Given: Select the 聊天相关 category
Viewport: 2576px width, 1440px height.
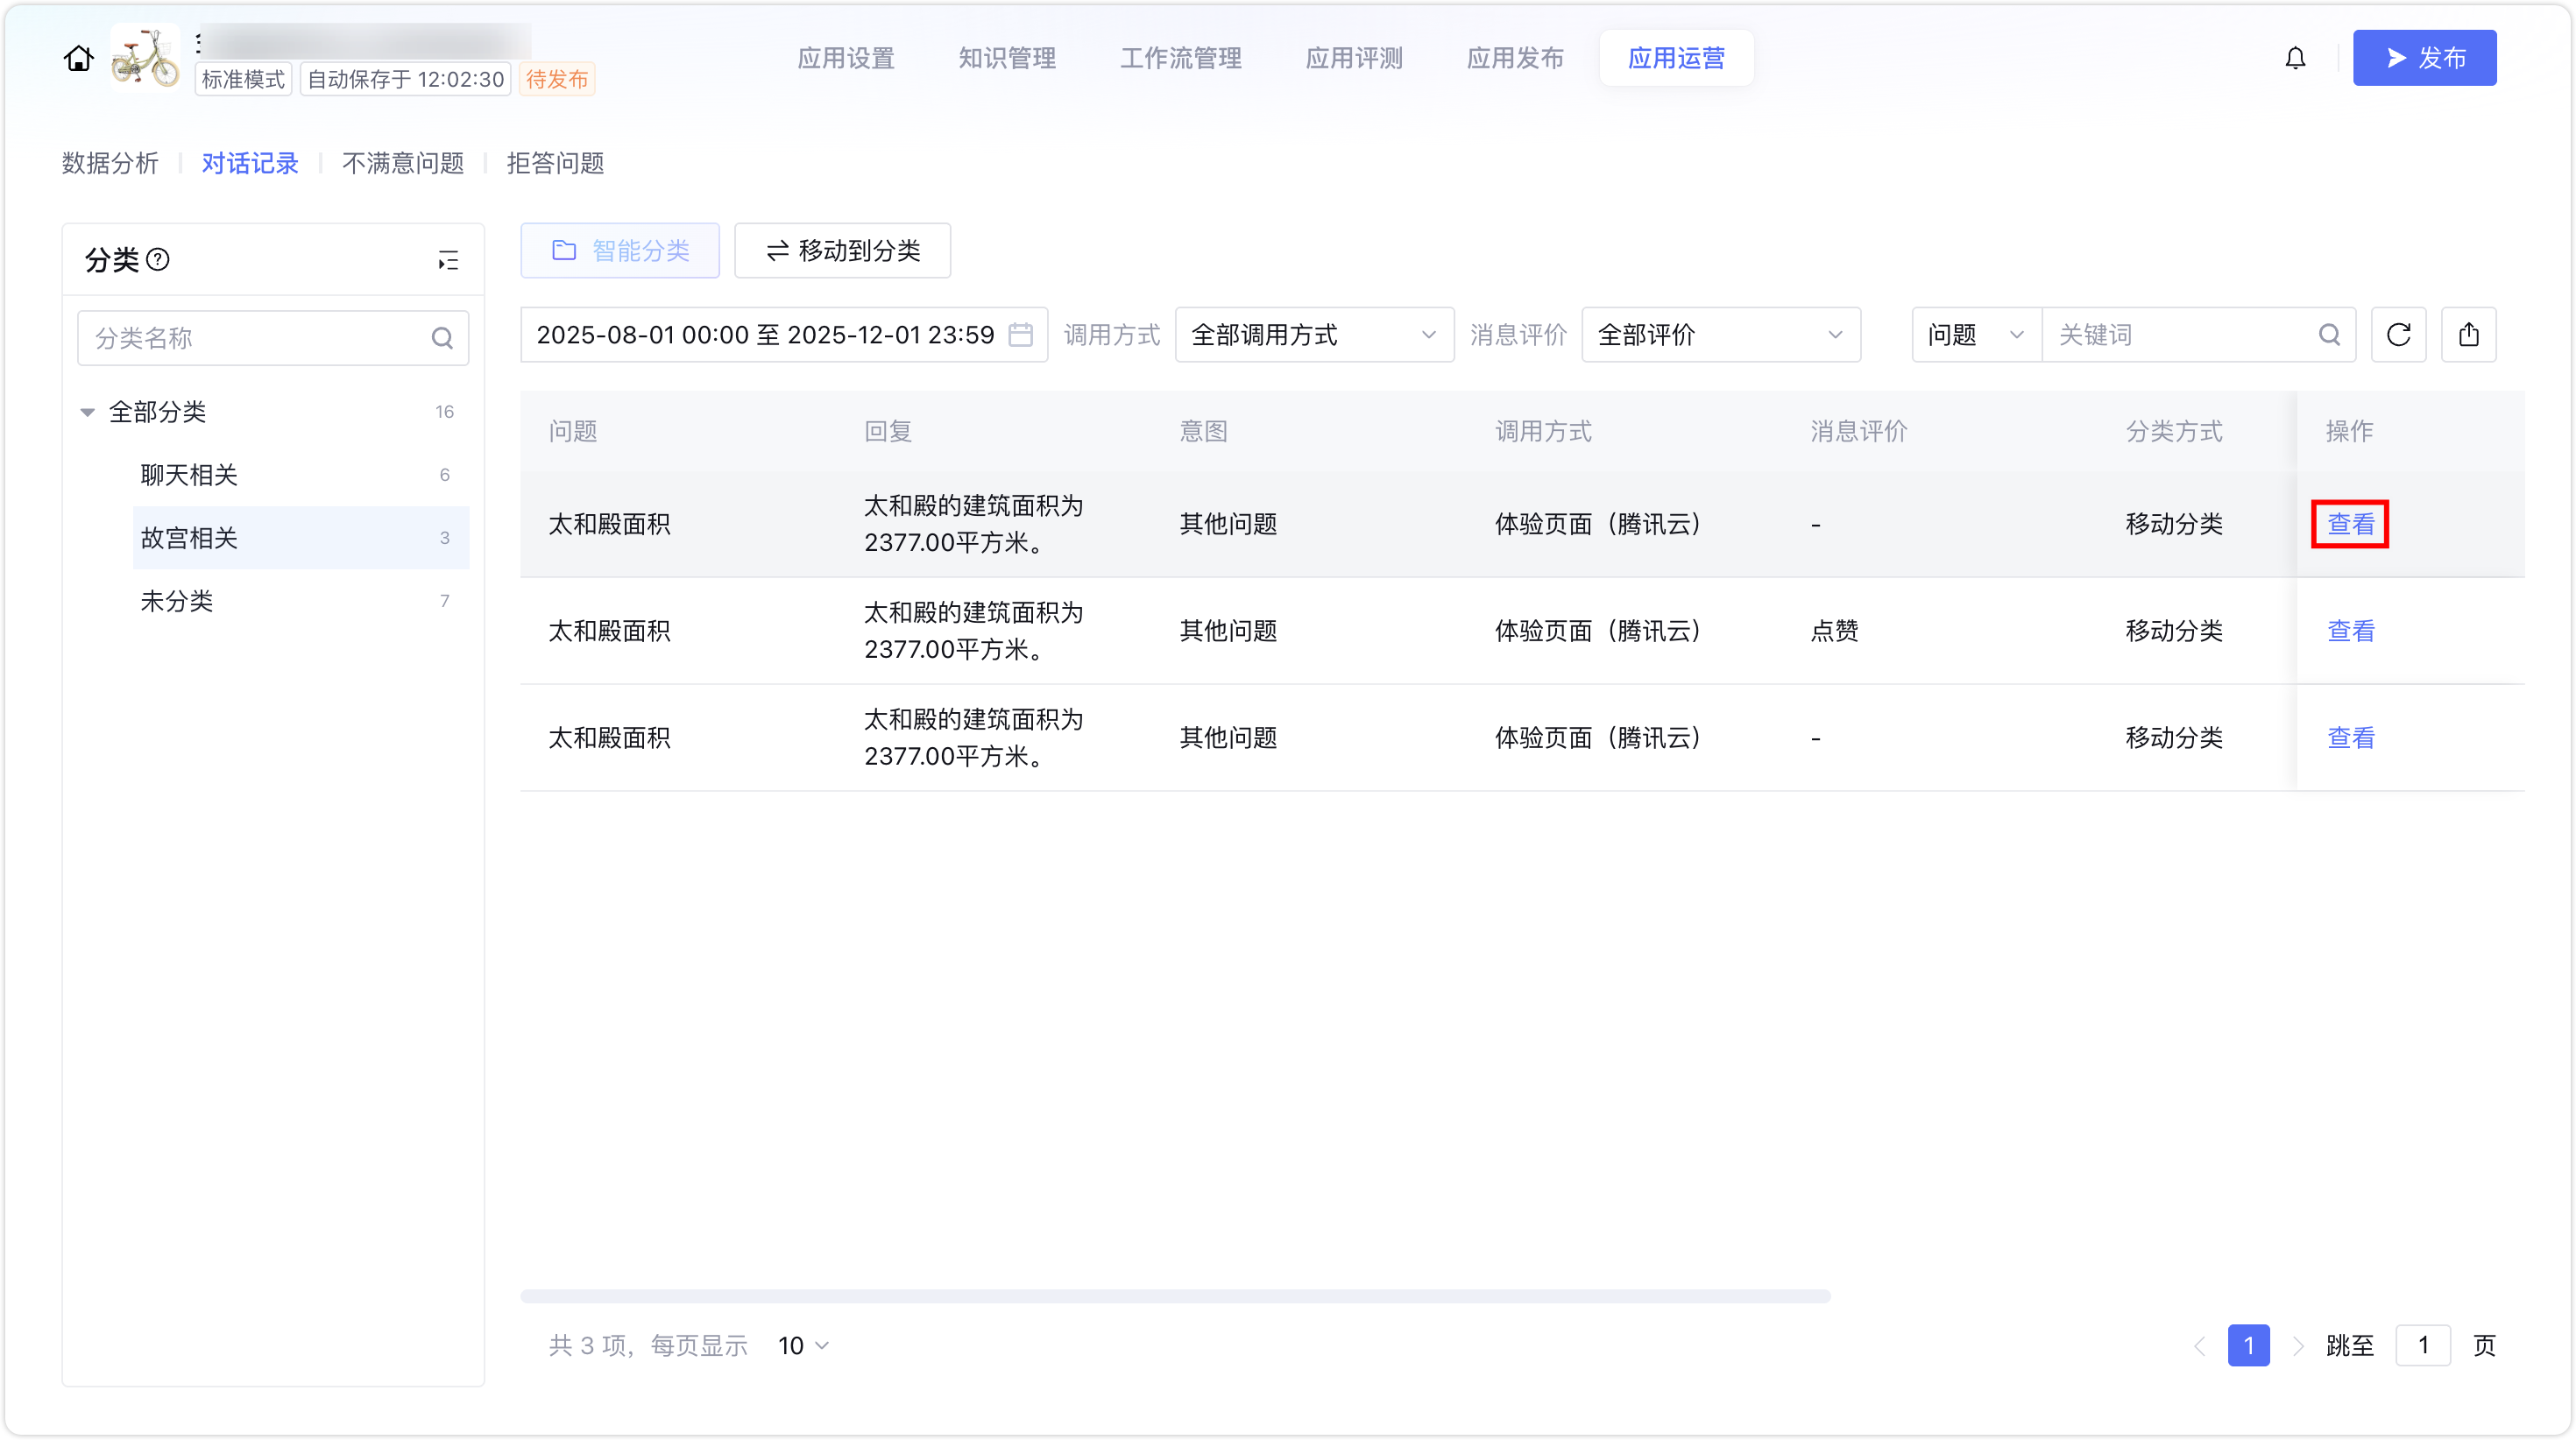Looking at the screenshot, I should [189, 475].
